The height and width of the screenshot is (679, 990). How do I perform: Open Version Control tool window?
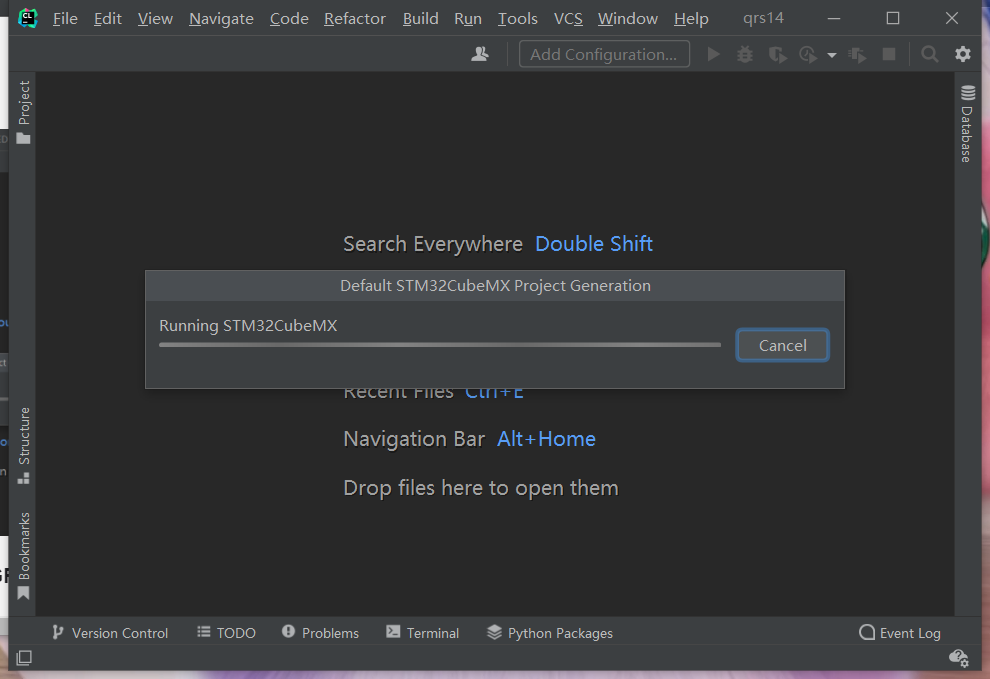coord(110,633)
